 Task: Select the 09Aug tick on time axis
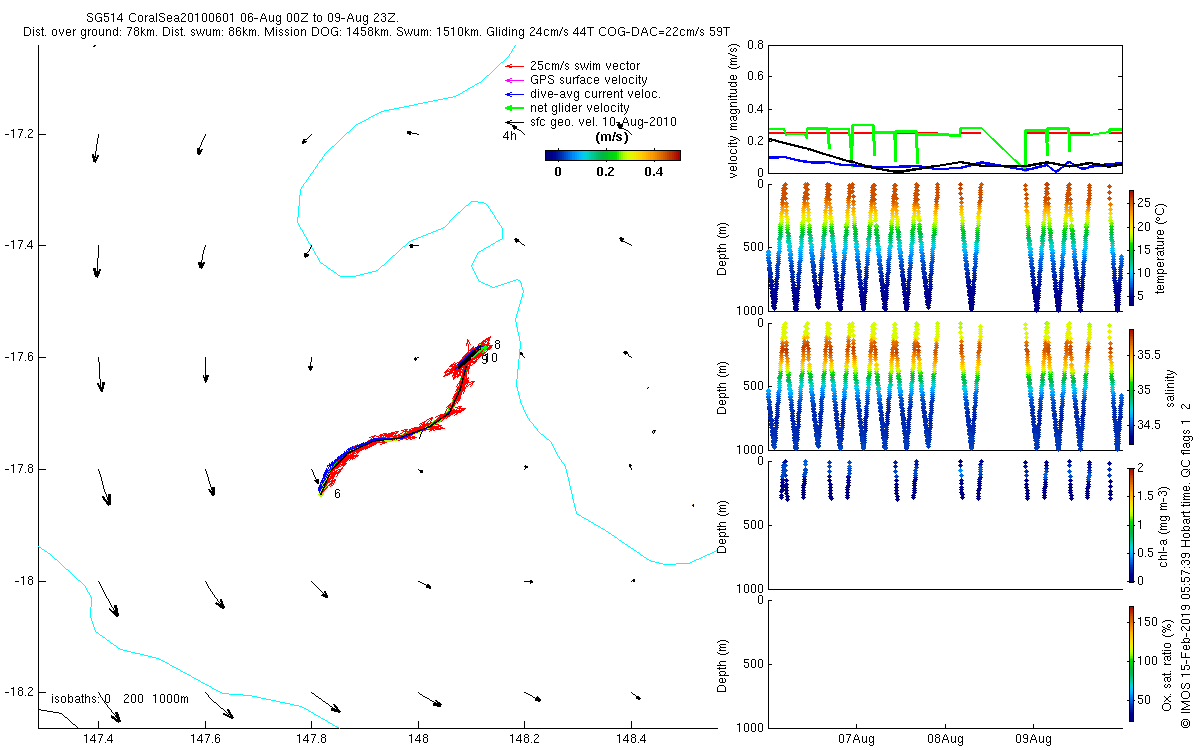[x=1033, y=739]
